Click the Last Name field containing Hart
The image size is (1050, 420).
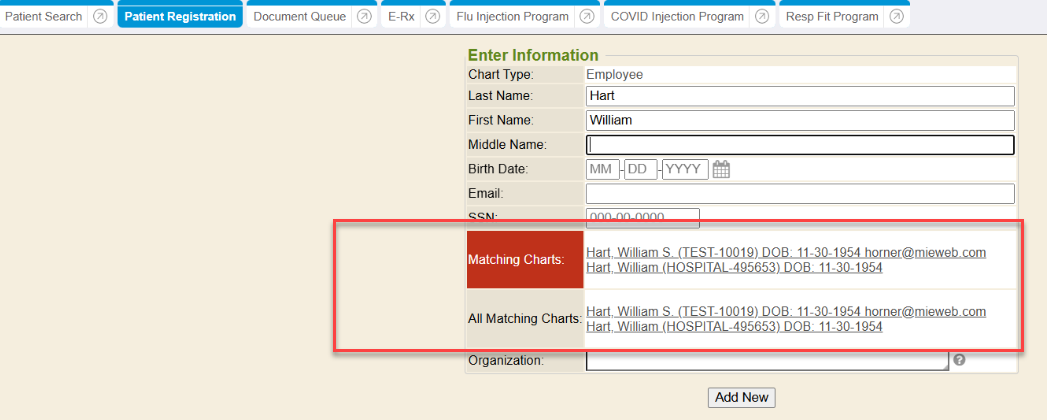pos(800,96)
